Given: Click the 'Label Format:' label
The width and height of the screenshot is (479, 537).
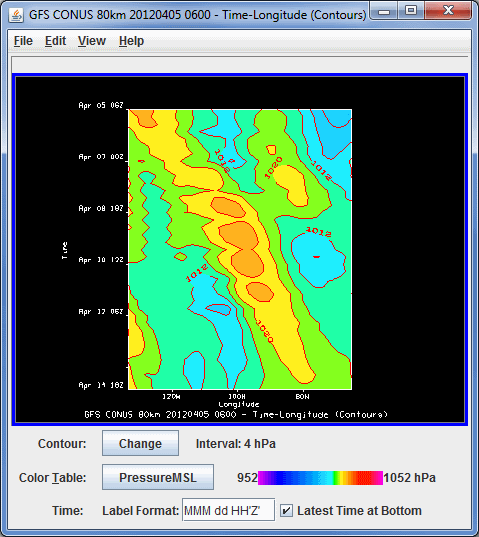Looking at the screenshot, I should (x=140, y=511).
